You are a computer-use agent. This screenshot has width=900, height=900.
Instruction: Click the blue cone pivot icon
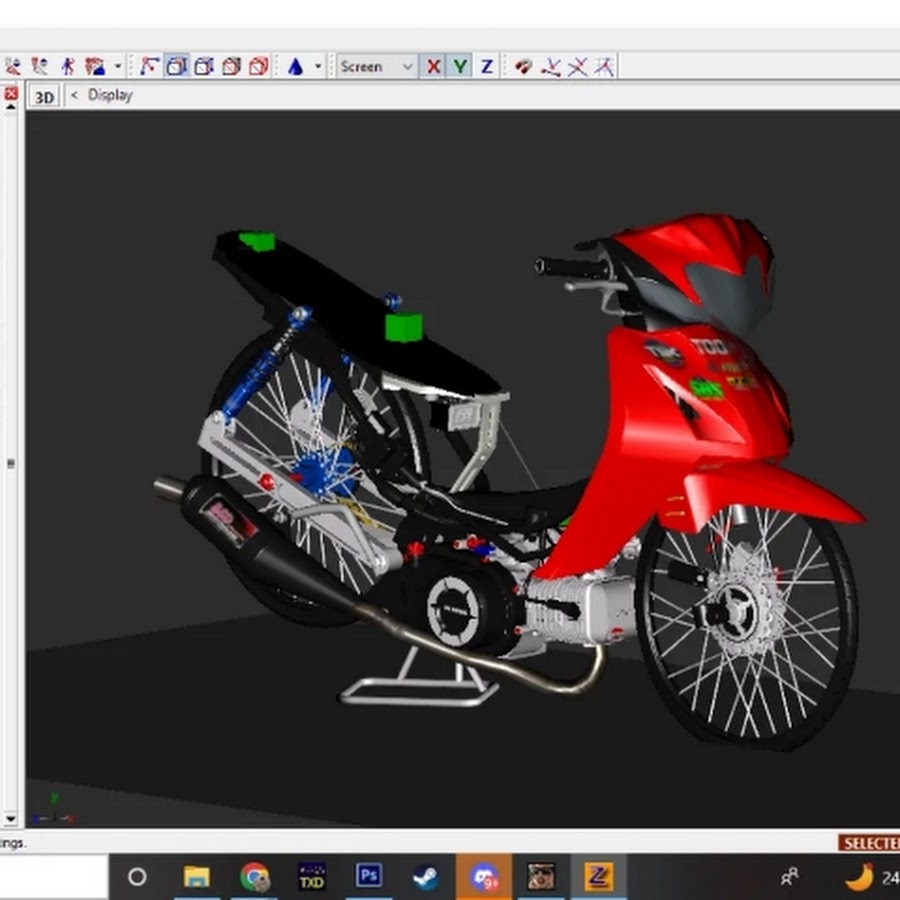coord(295,67)
